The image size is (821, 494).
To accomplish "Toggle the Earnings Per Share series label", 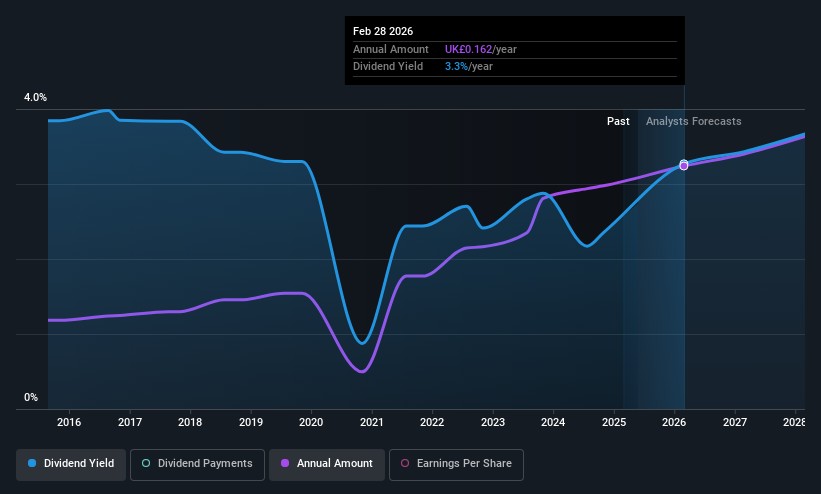I will click(x=464, y=464).
